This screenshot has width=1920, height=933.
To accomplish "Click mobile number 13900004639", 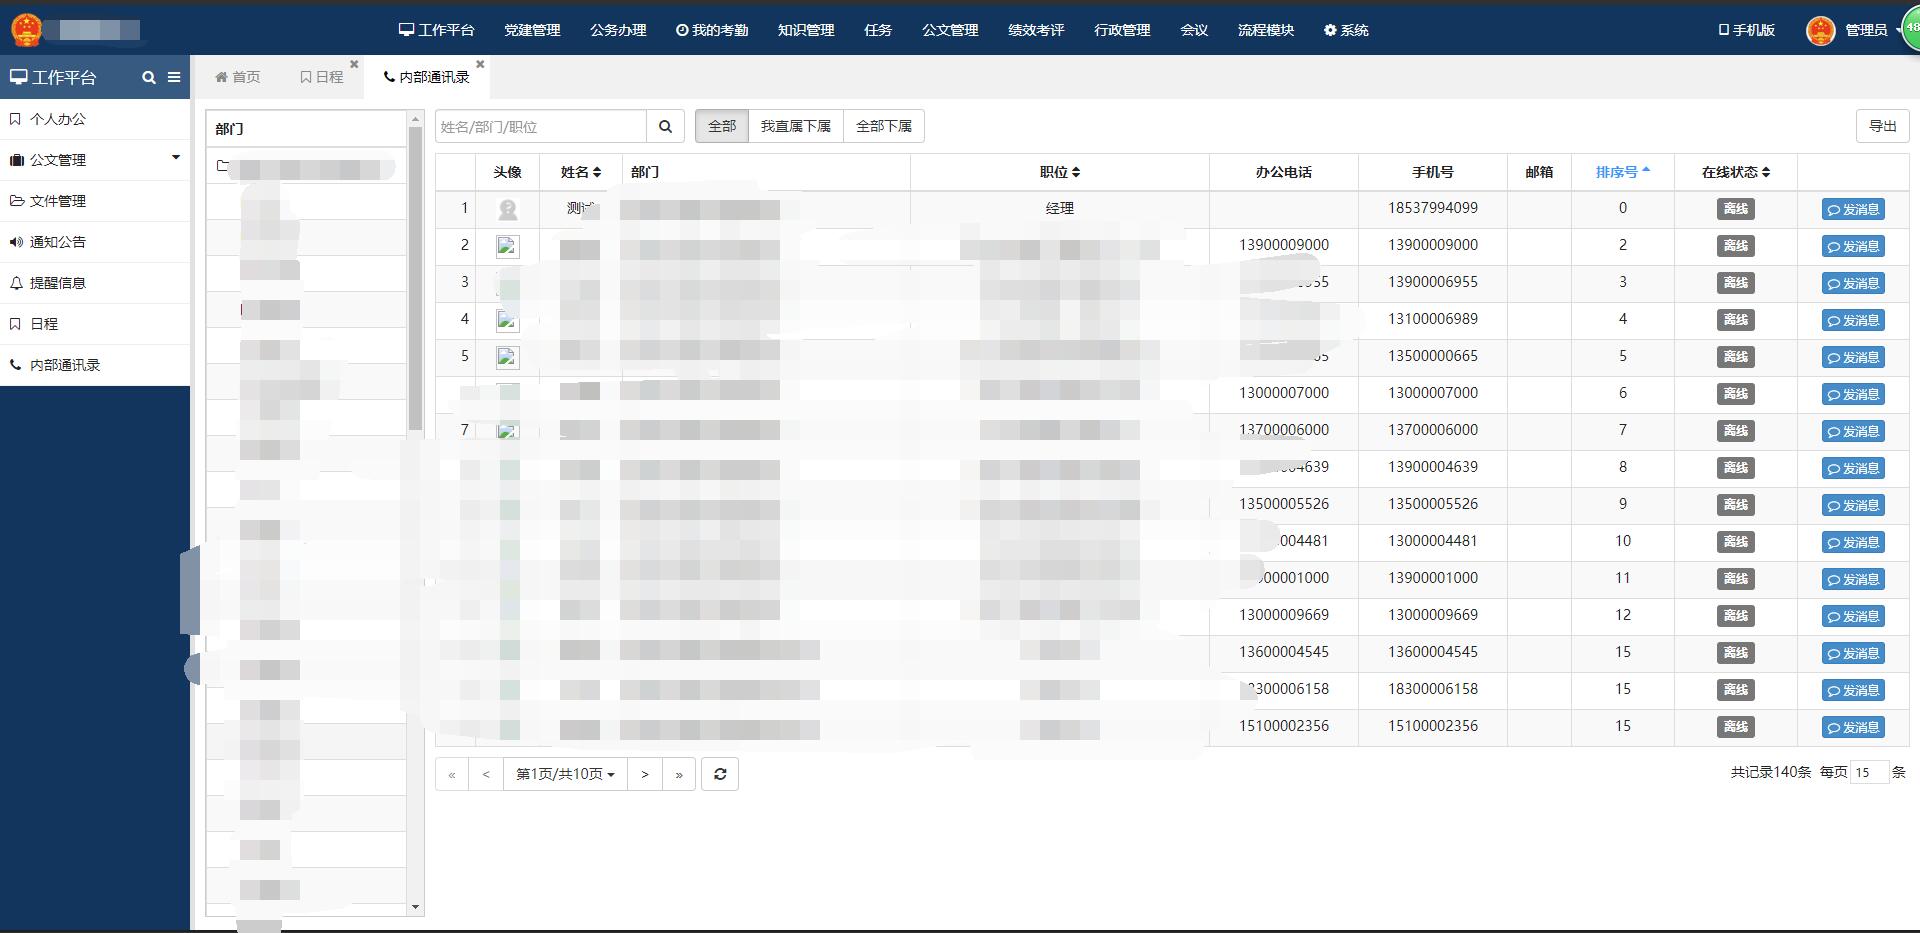I will coord(1433,467).
